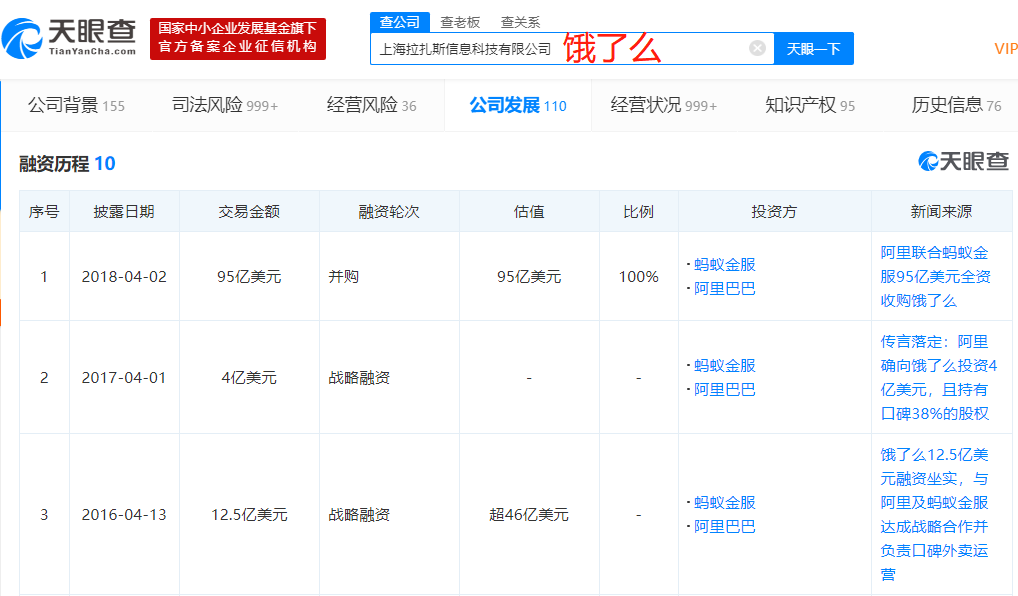Click the 融资历程 10 section heading
Viewport: 1018px width, 596px height.
pos(67,164)
